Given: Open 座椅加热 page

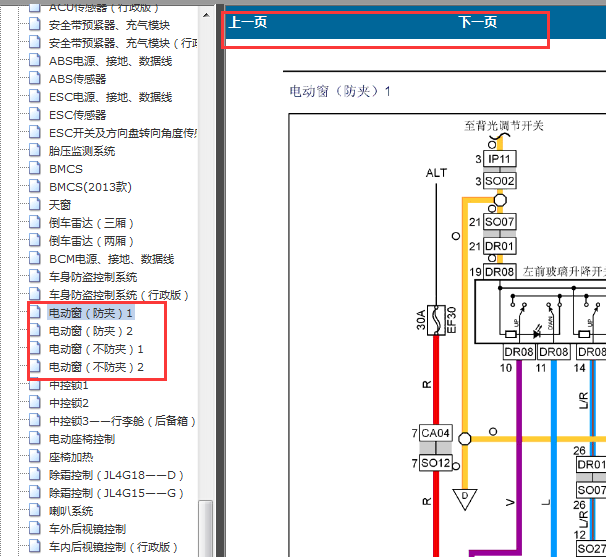Looking at the screenshot, I should (71, 457).
